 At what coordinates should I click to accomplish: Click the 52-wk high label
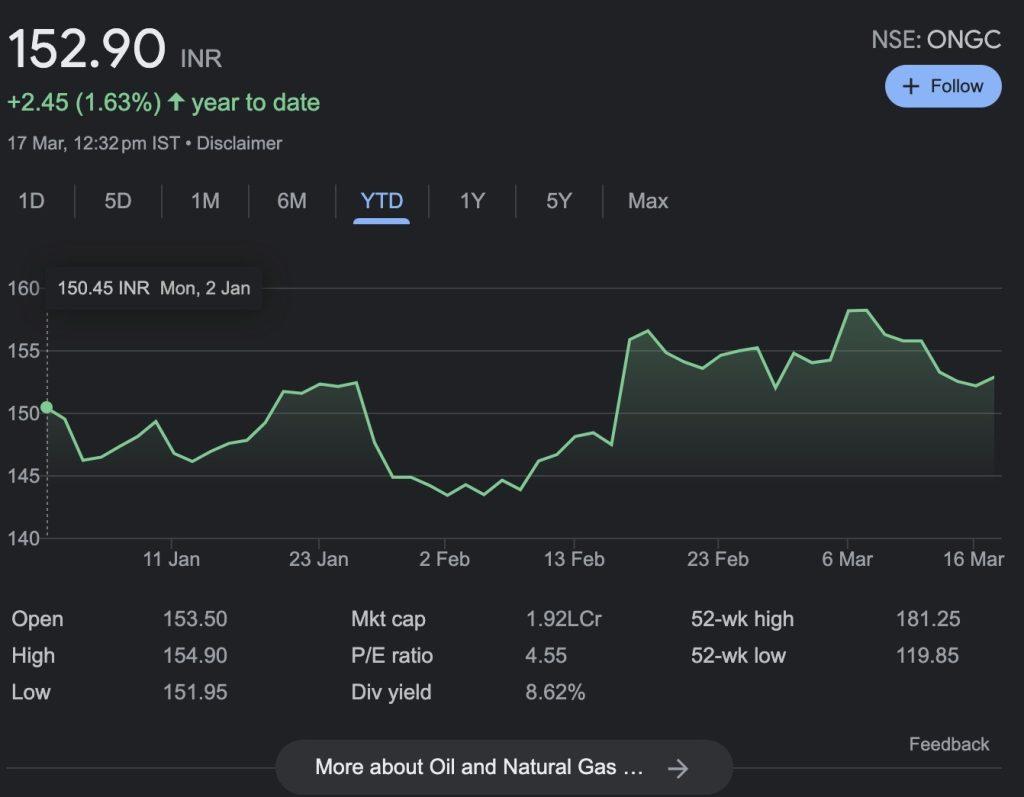coord(743,619)
